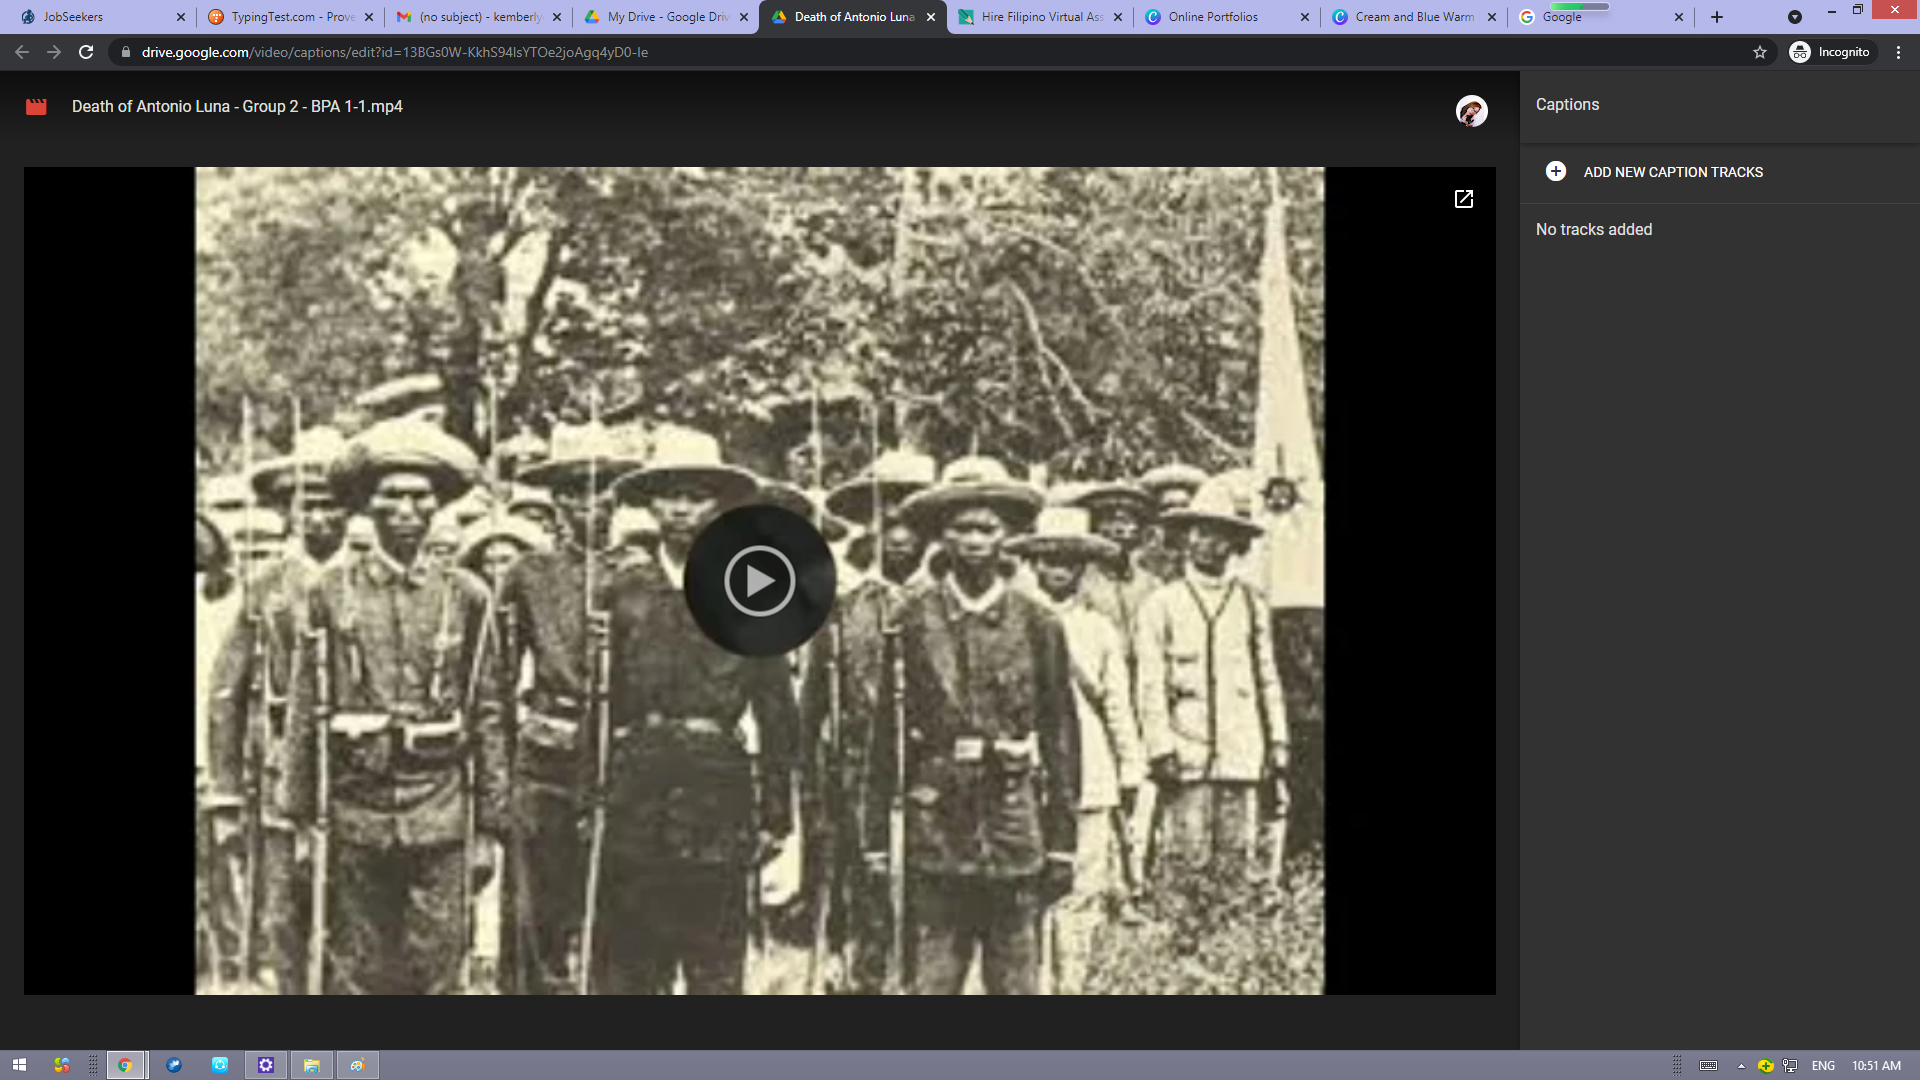Screen dimensions: 1920x1080
Task: Switch to Online Portfolios tab
Action: point(1215,17)
